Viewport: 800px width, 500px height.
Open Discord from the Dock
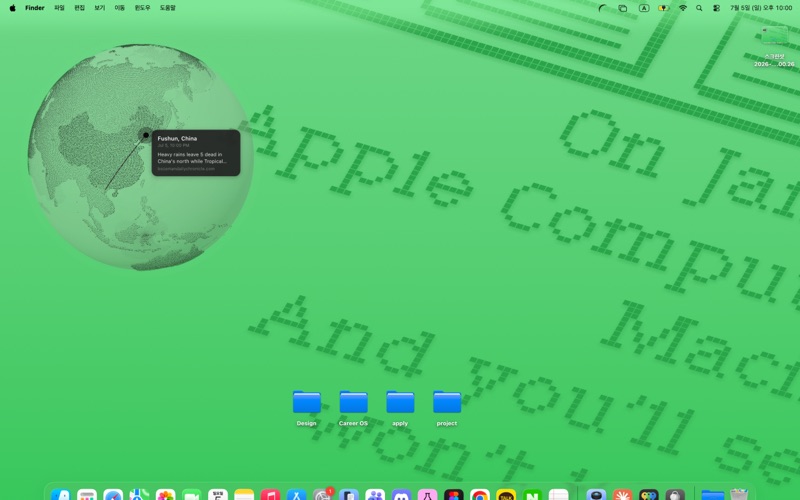(x=401, y=495)
